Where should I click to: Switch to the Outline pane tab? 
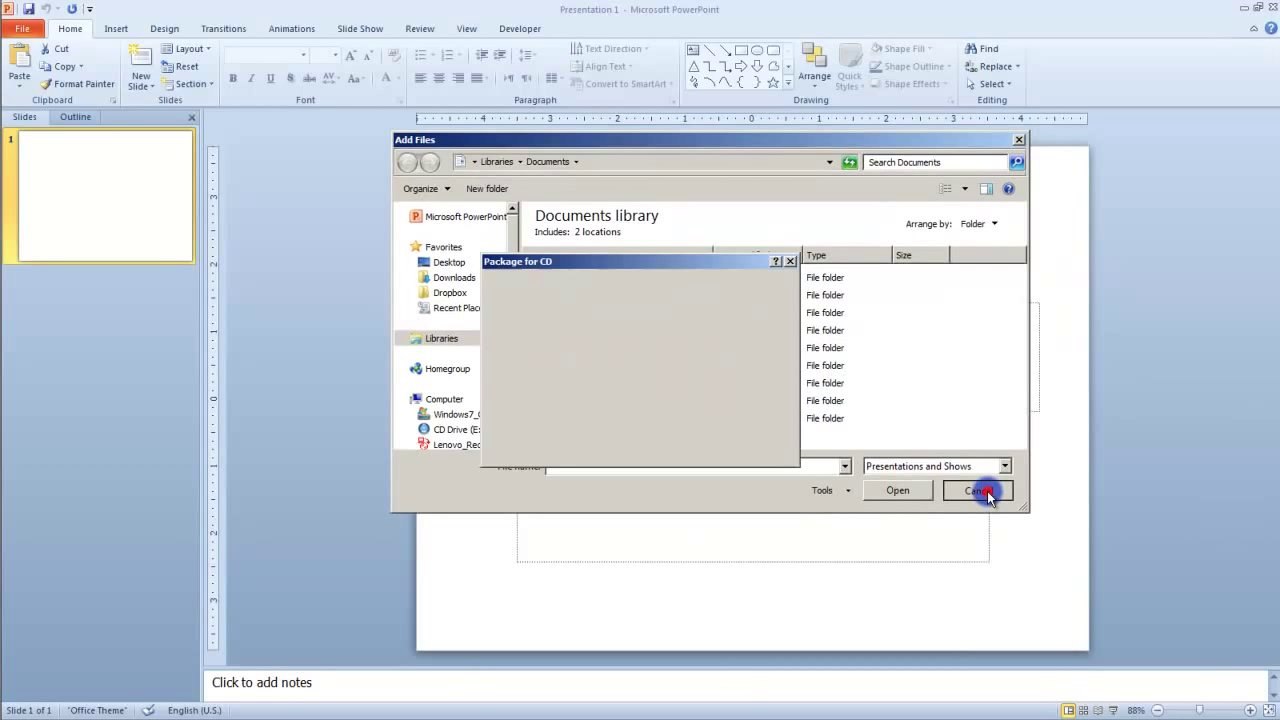click(75, 117)
